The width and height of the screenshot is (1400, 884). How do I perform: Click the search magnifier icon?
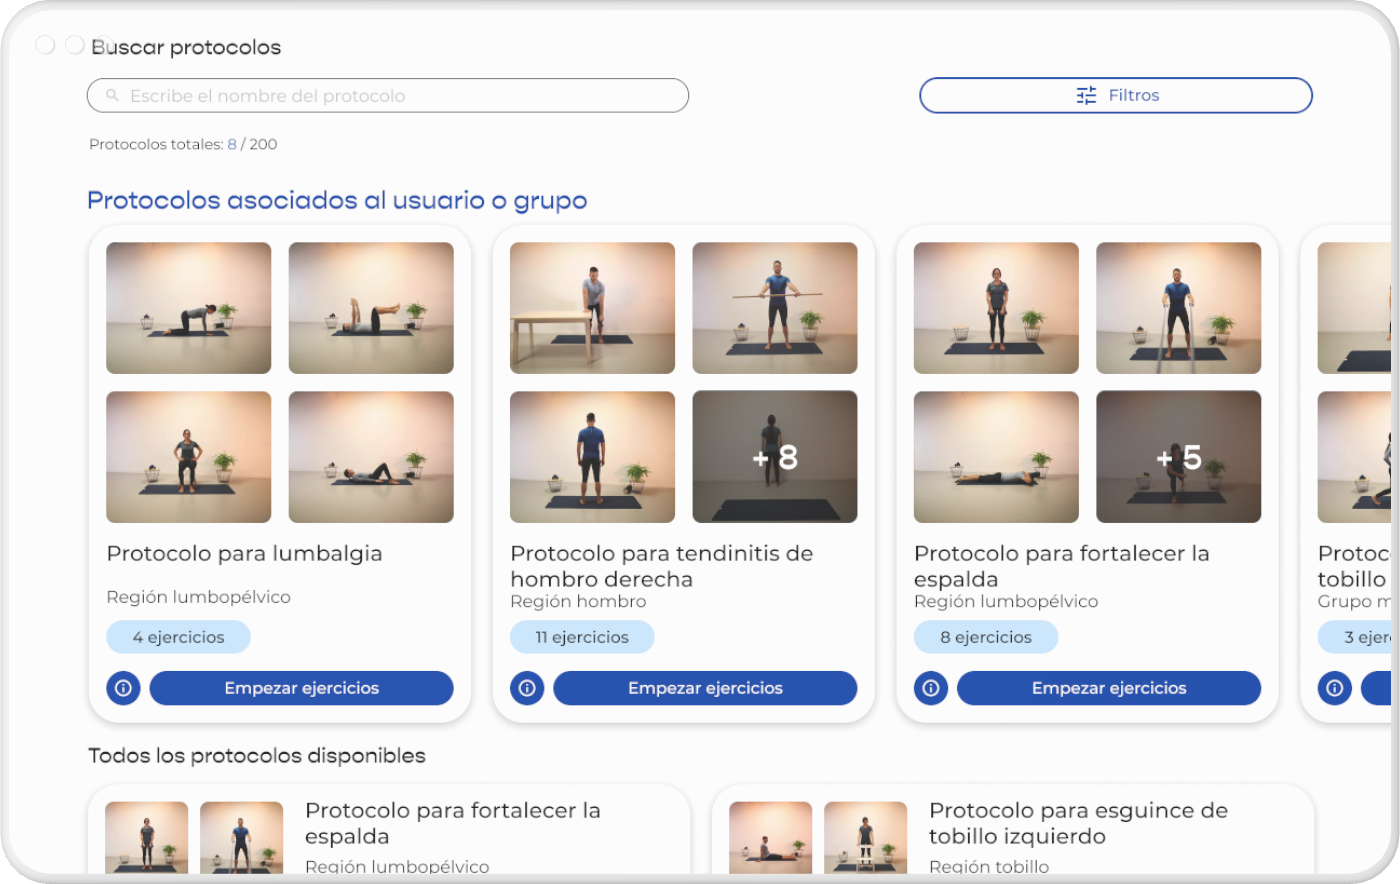click(112, 96)
